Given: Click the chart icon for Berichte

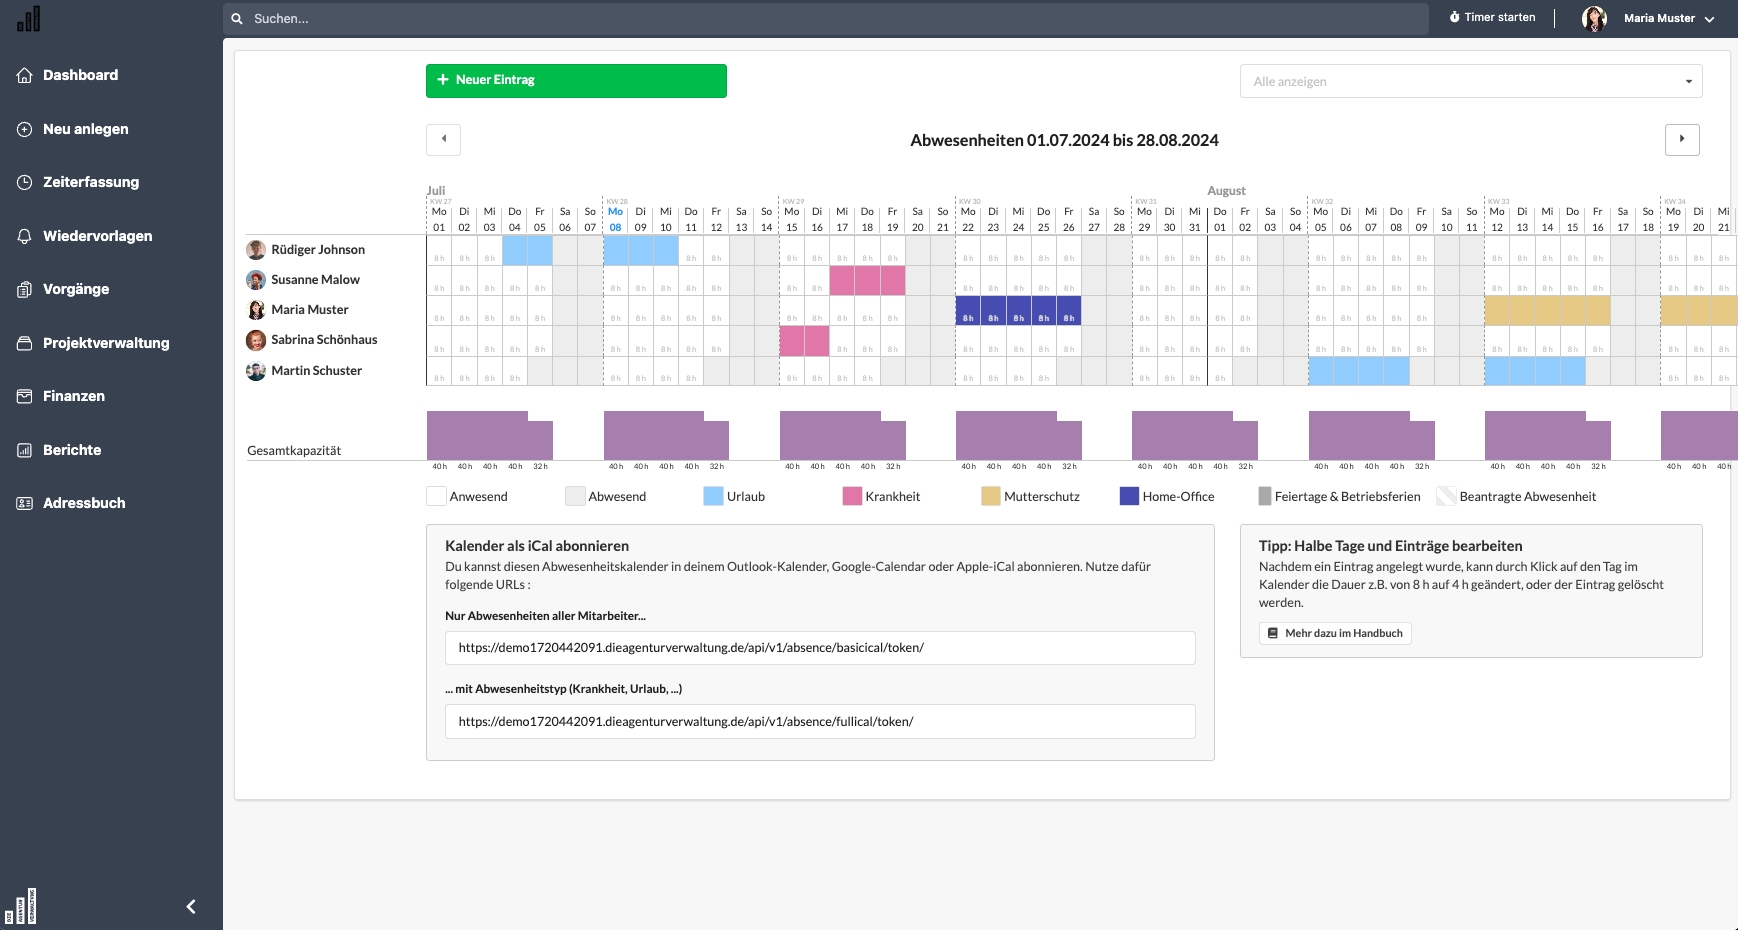Looking at the screenshot, I should [25, 450].
